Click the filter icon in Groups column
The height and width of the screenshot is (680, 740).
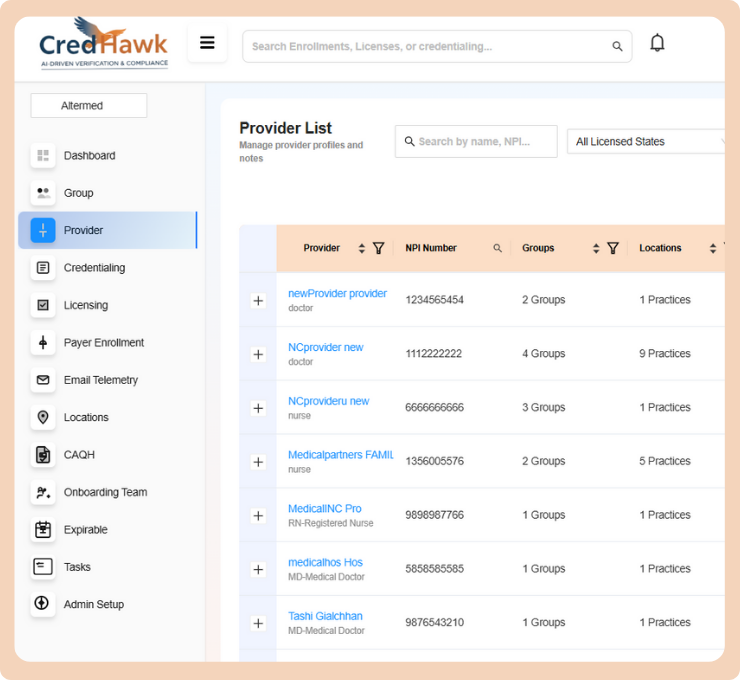(x=613, y=248)
